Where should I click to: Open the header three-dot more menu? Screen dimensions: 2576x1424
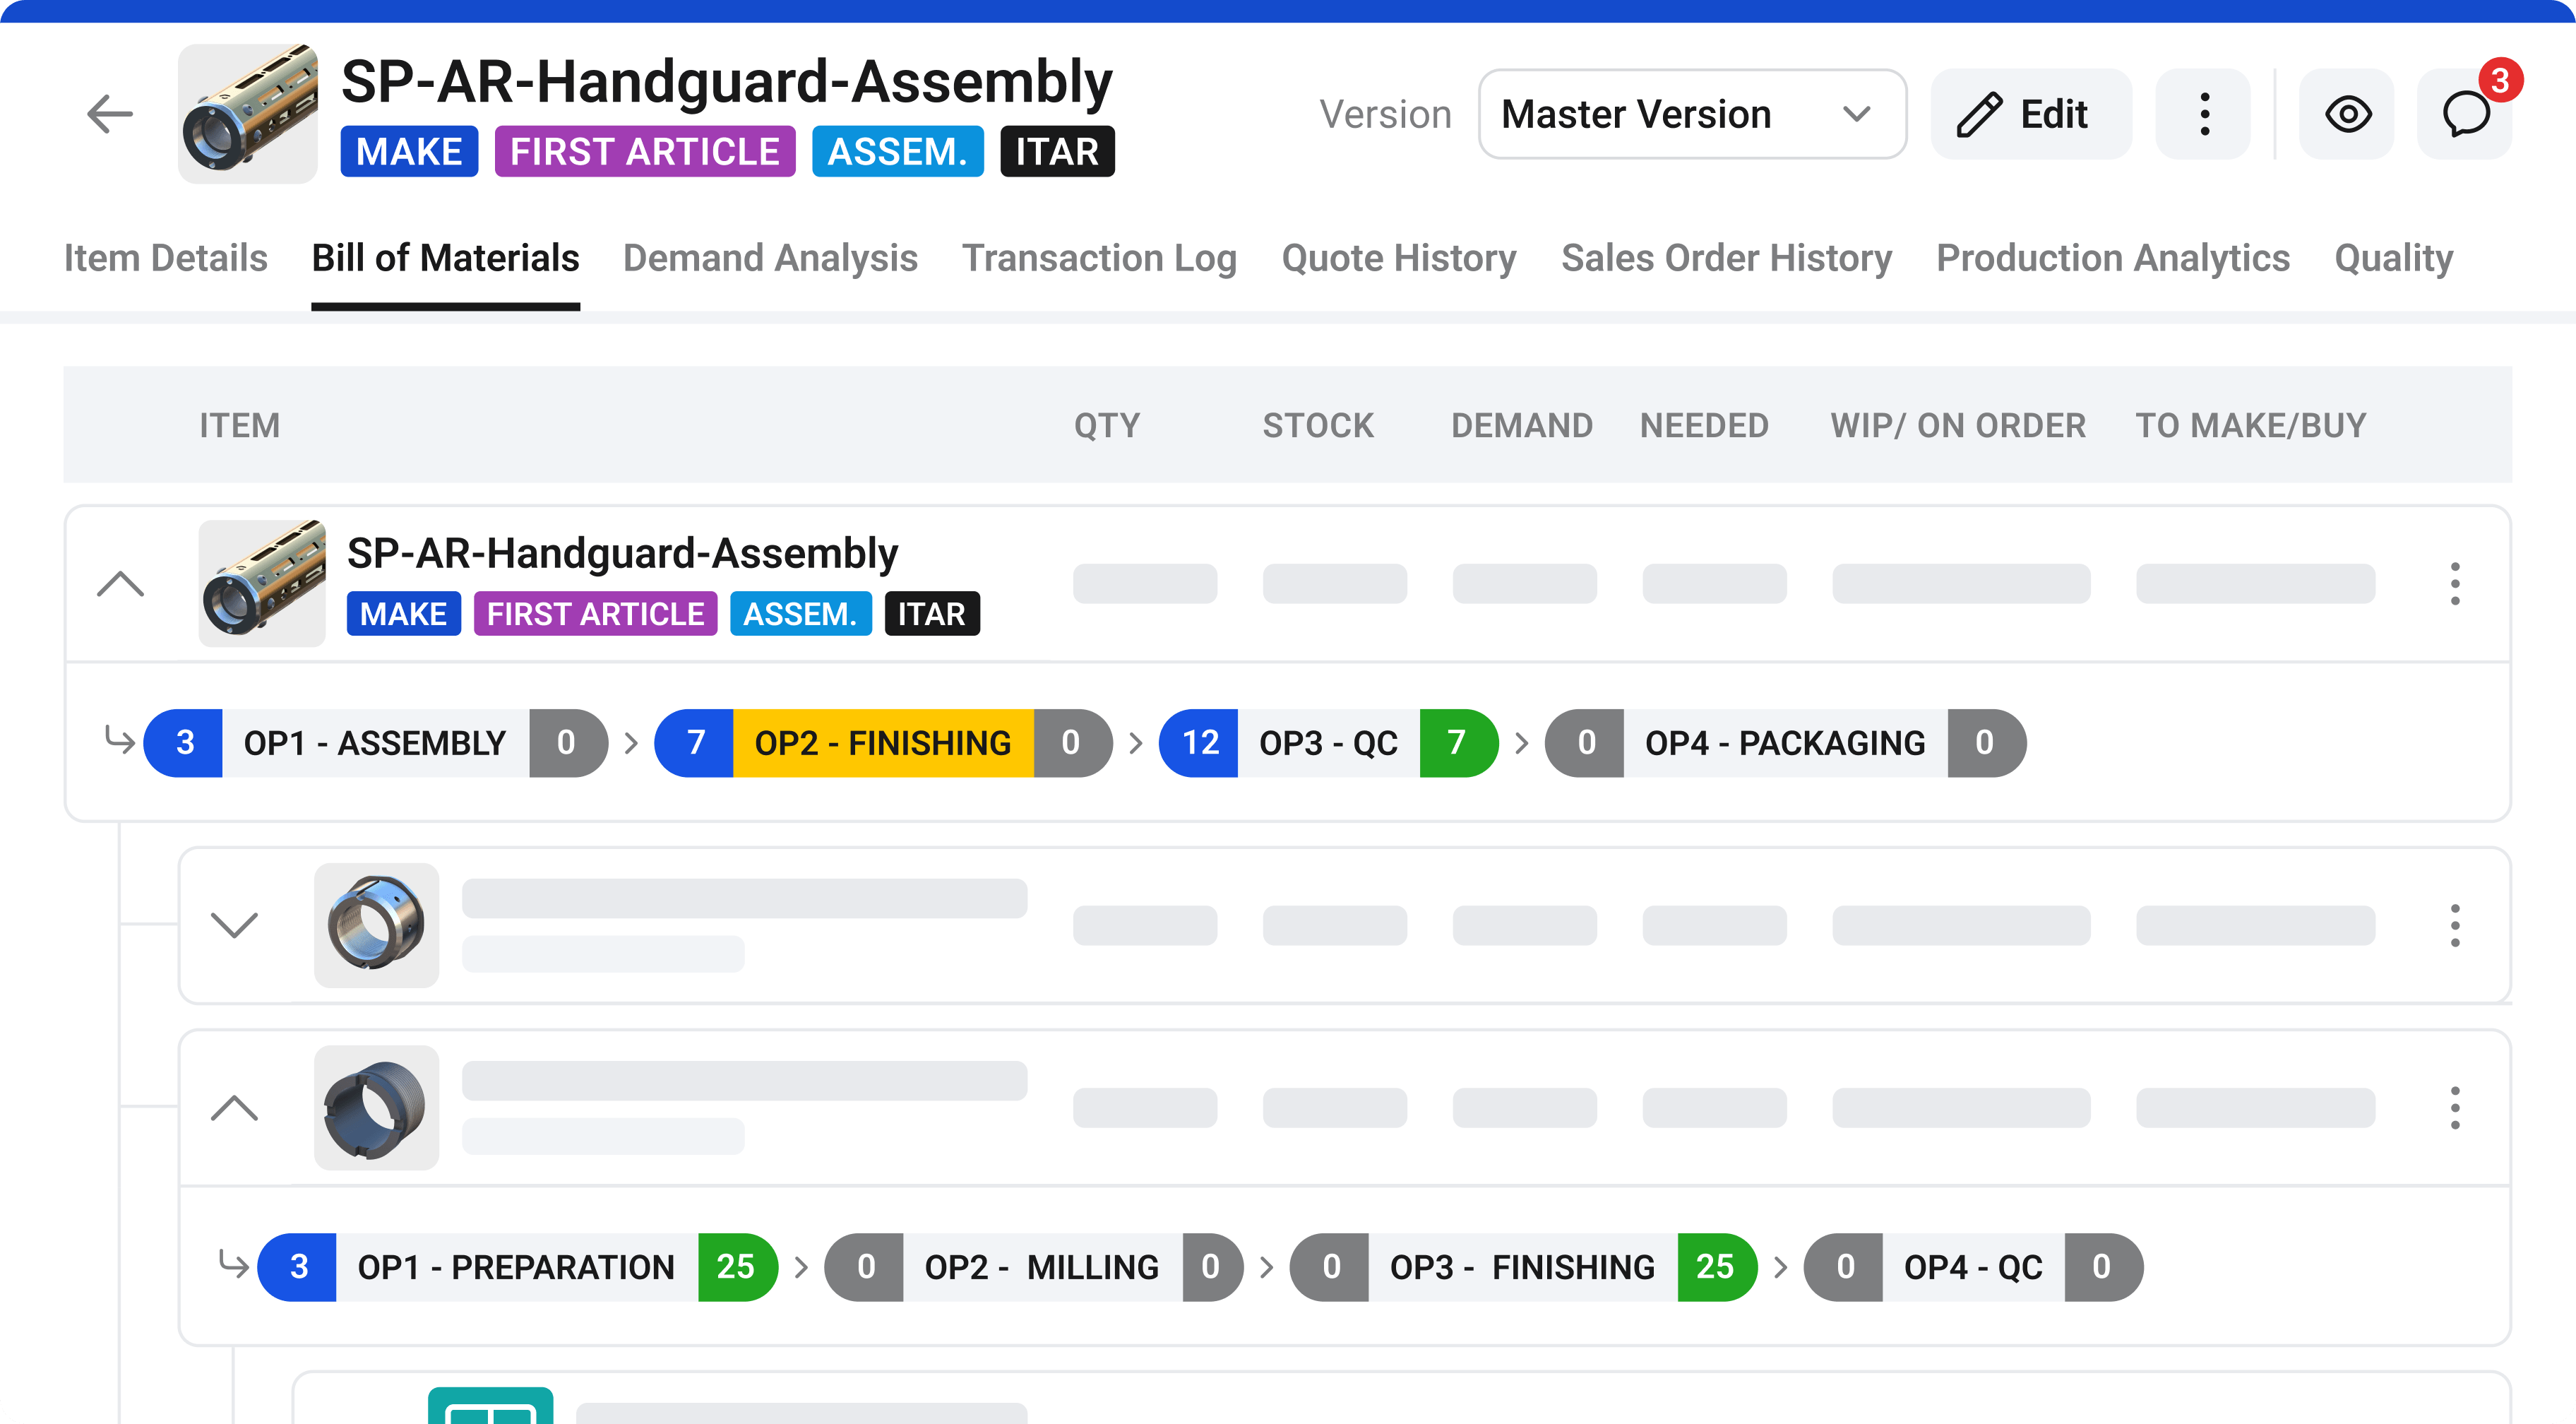(2204, 114)
